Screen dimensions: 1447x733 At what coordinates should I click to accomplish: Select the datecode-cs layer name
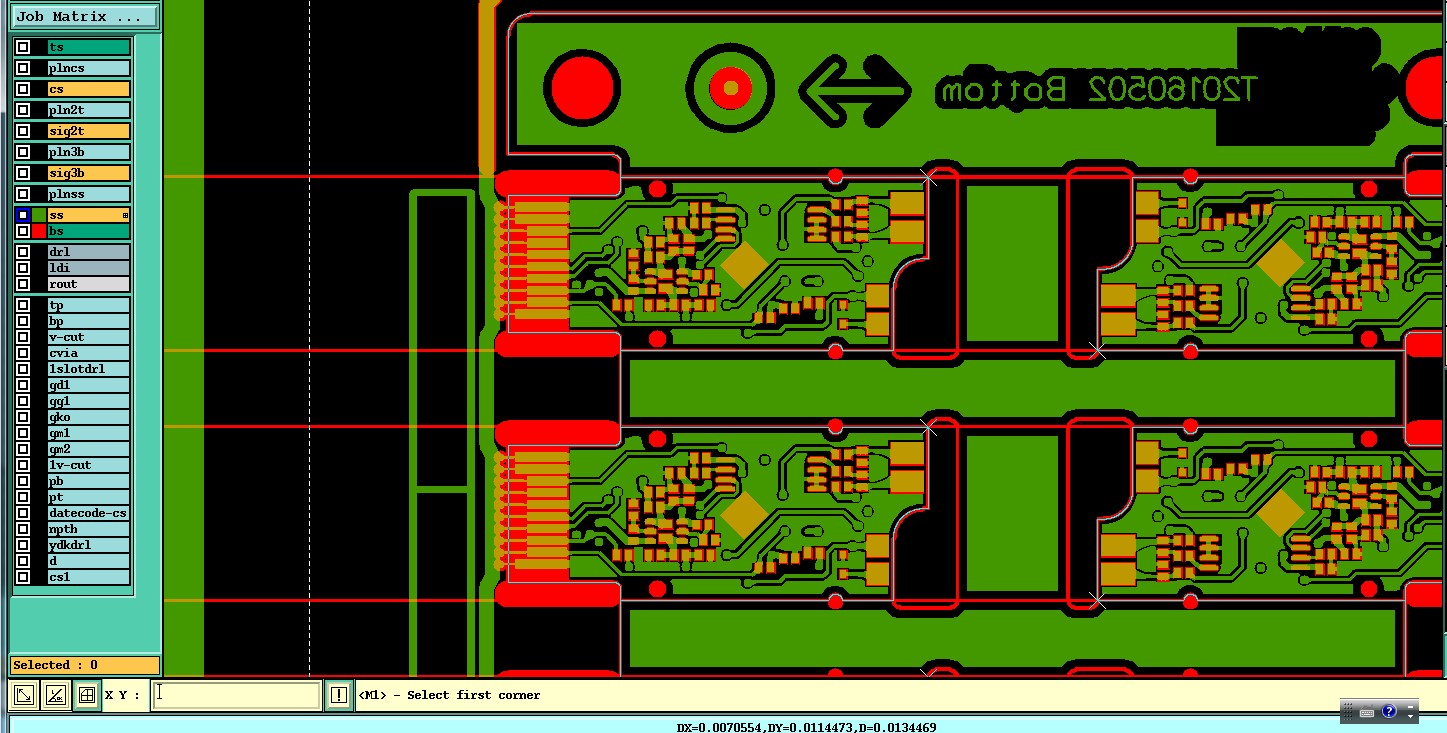click(89, 513)
